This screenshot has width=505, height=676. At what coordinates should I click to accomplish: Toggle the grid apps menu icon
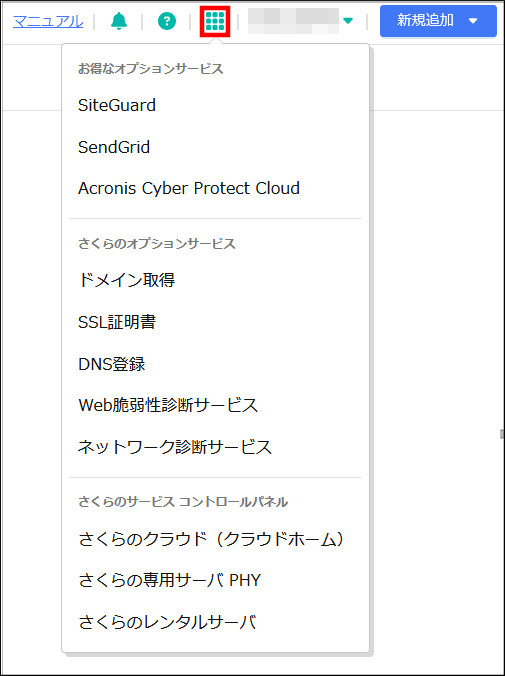coord(215,21)
